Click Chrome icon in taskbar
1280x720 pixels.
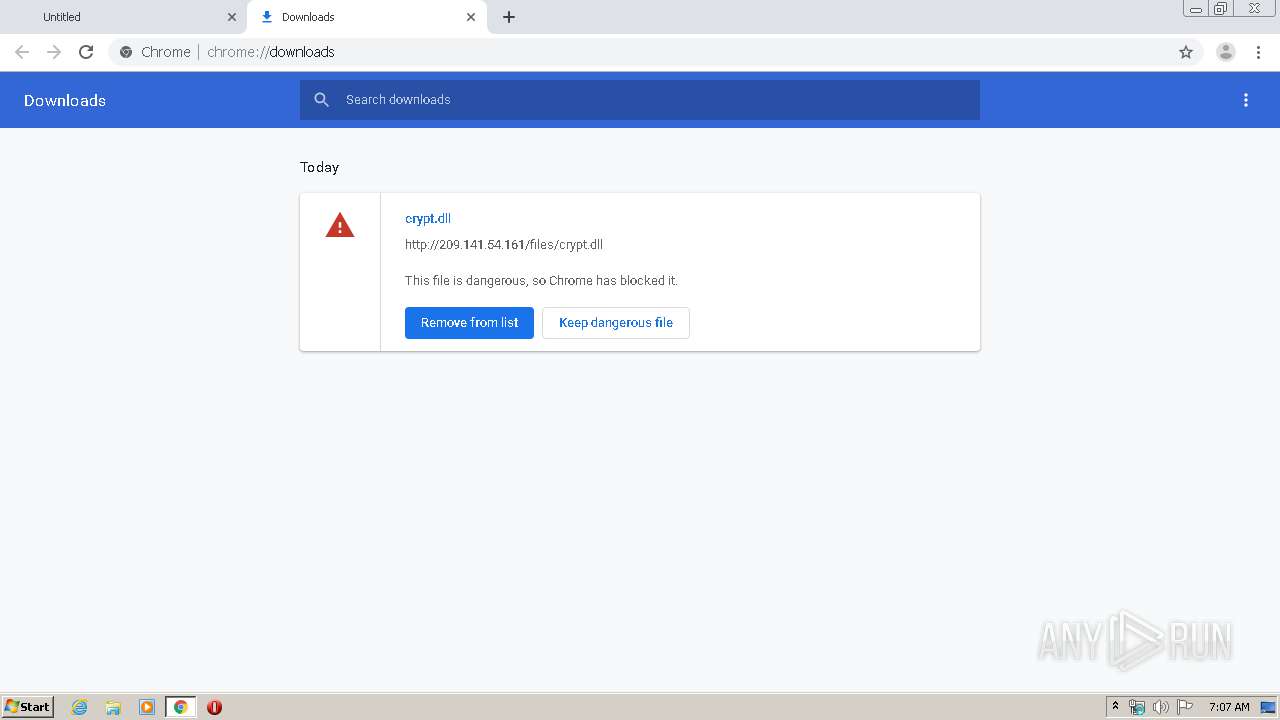180,707
